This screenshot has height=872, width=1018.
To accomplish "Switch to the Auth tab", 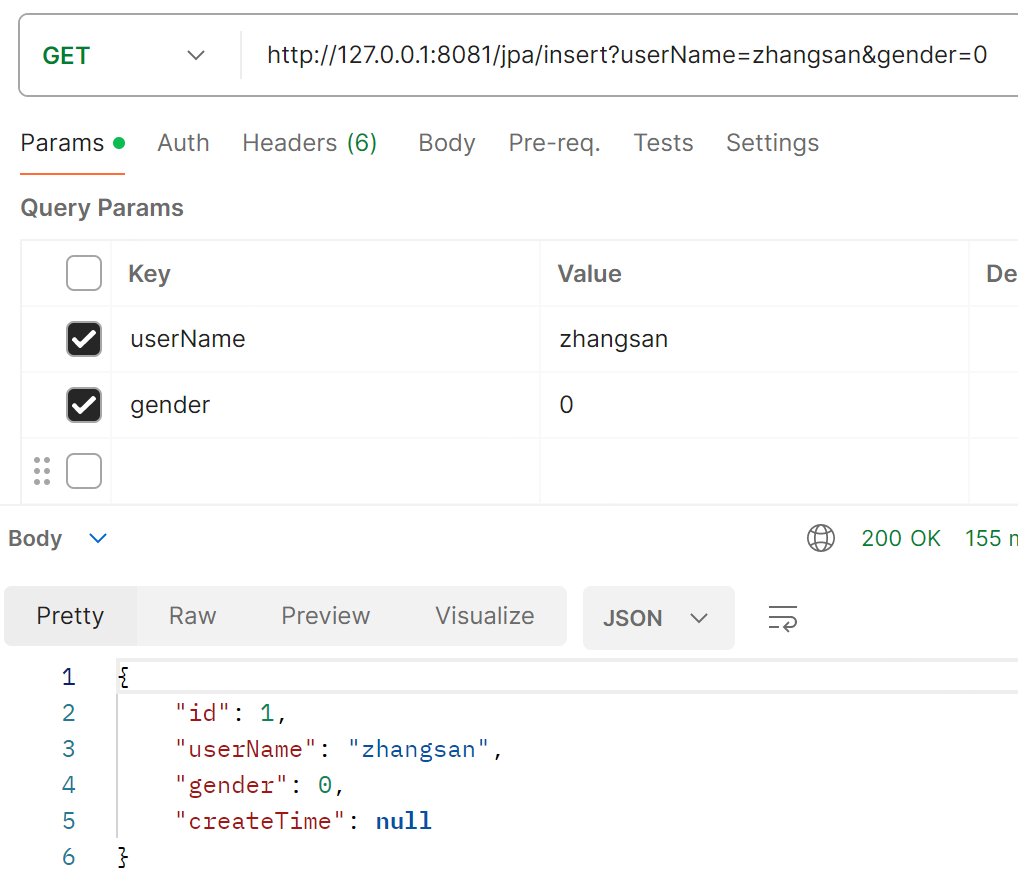I will tap(183, 143).
